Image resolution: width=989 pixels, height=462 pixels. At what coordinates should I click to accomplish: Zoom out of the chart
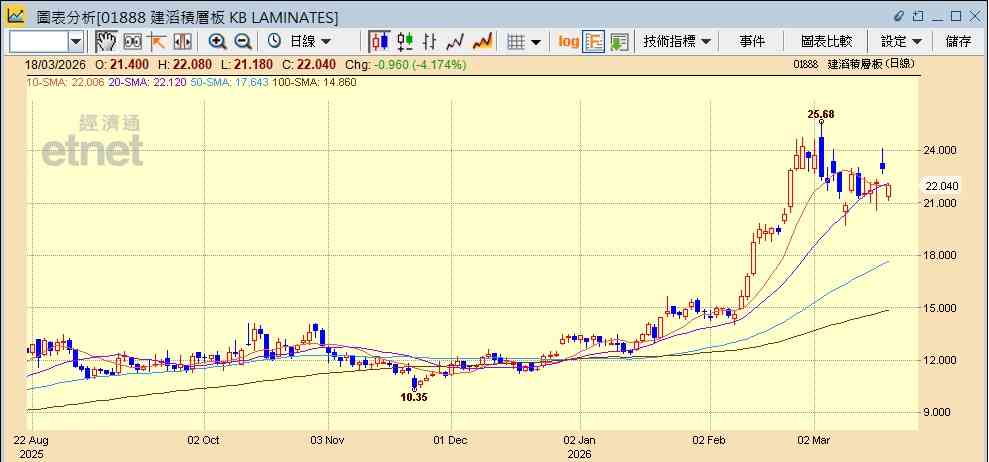243,42
